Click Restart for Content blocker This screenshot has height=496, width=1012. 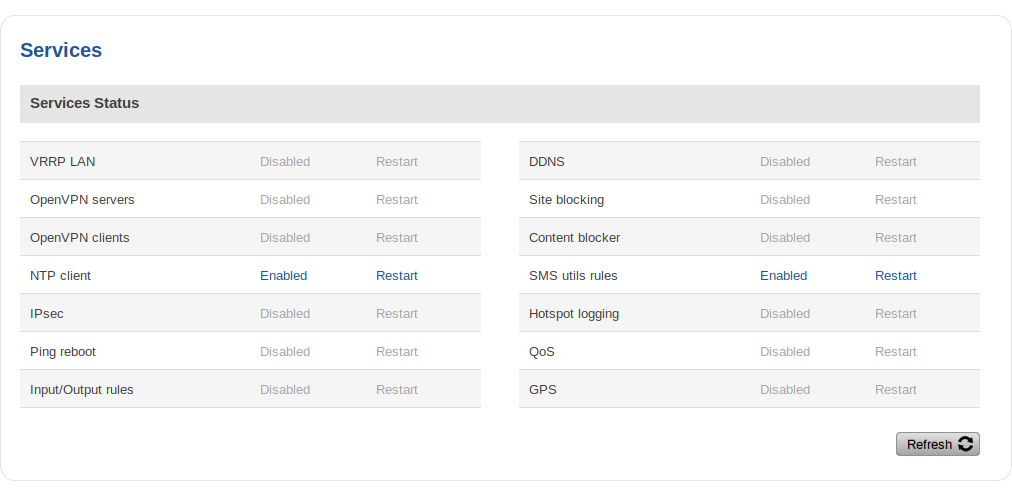tap(895, 238)
